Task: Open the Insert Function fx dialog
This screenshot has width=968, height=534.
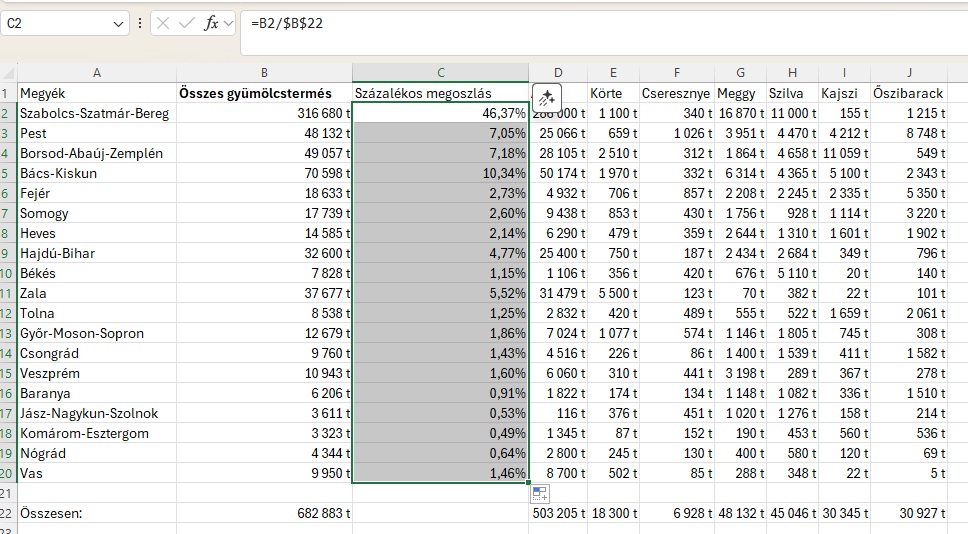Action: point(211,23)
